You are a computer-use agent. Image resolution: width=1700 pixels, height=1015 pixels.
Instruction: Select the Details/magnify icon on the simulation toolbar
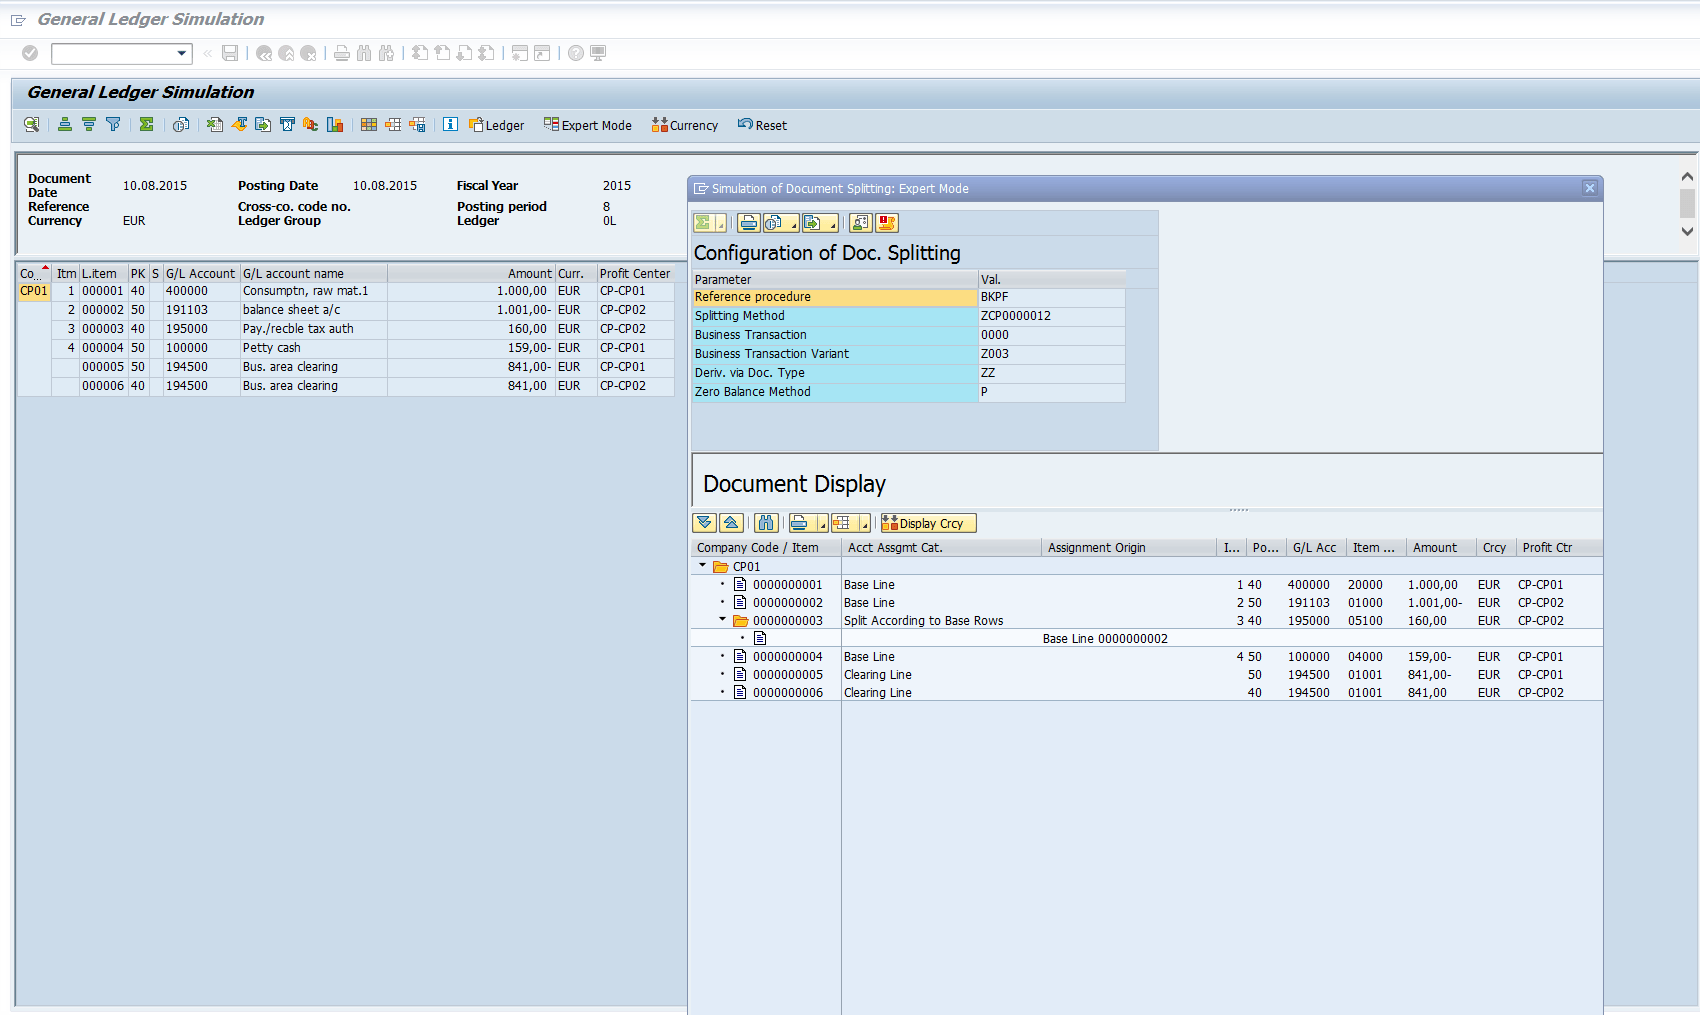30,124
